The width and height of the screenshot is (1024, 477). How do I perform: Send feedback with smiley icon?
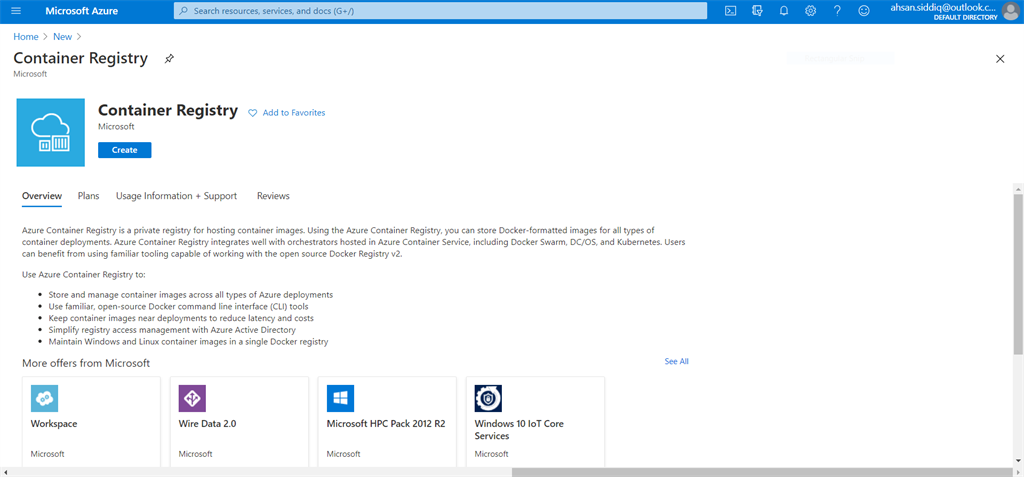click(x=864, y=11)
